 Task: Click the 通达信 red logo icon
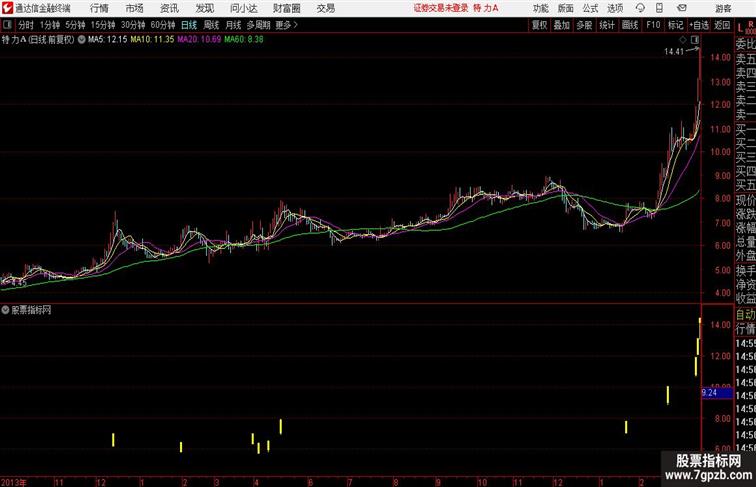click(x=7, y=8)
